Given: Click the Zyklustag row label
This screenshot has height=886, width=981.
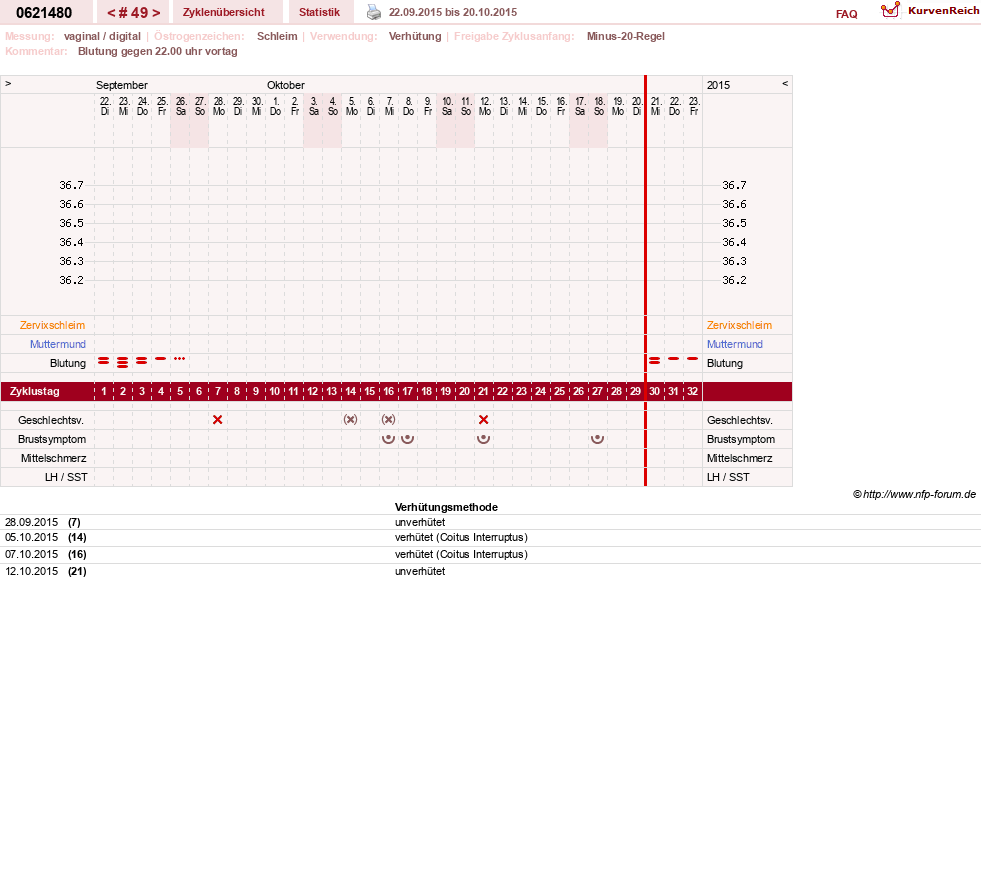Looking at the screenshot, I should pos(34,392).
